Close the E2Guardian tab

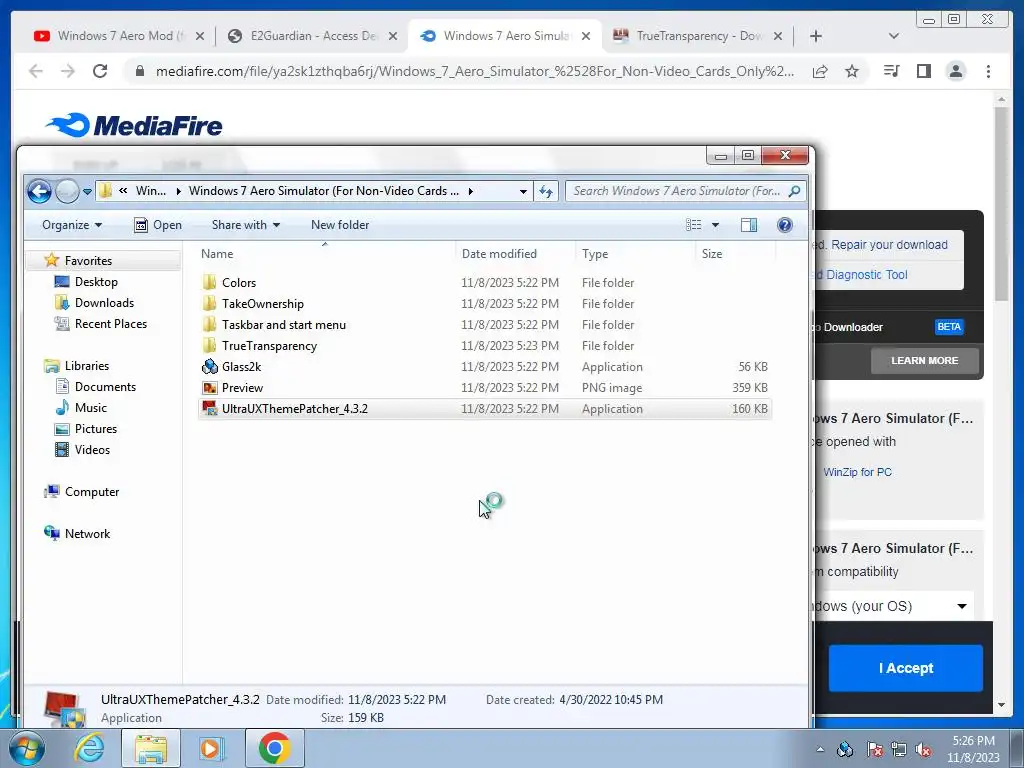click(x=392, y=36)
